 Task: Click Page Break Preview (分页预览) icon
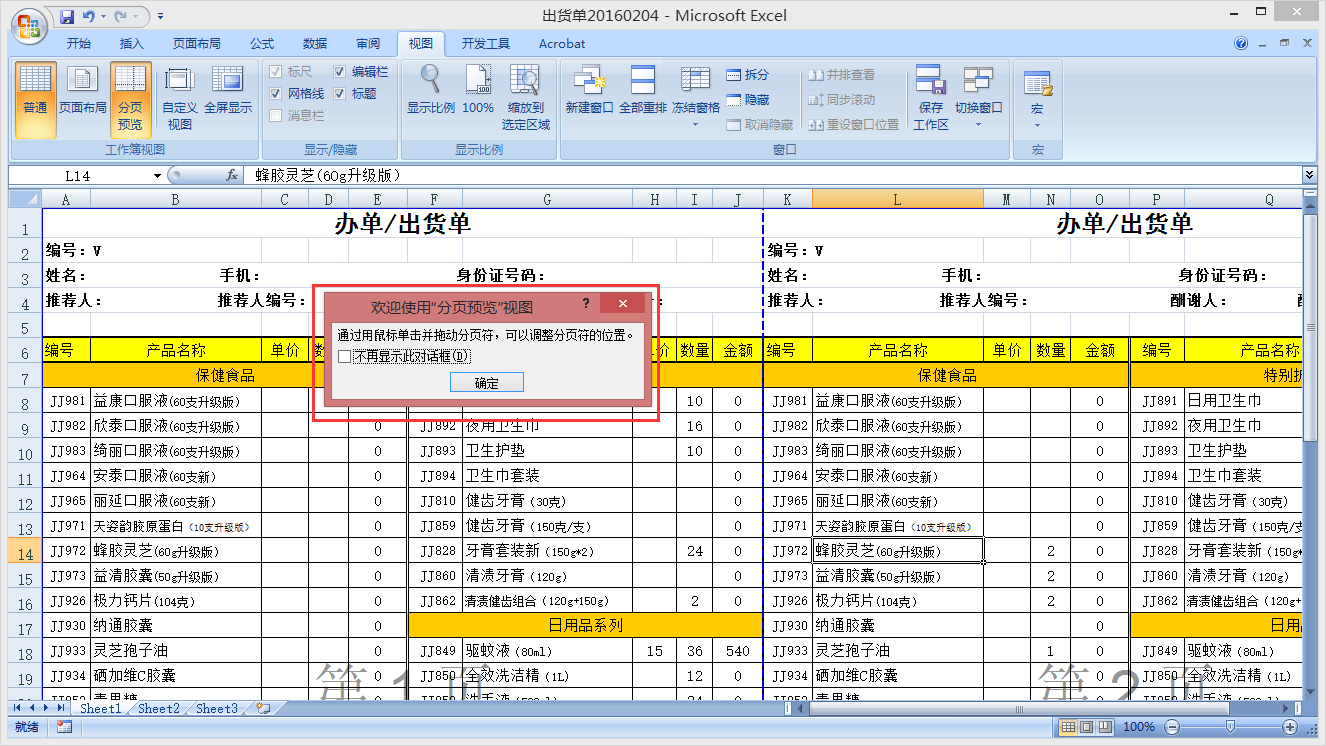pyautogui.click(x=130, y=101)
